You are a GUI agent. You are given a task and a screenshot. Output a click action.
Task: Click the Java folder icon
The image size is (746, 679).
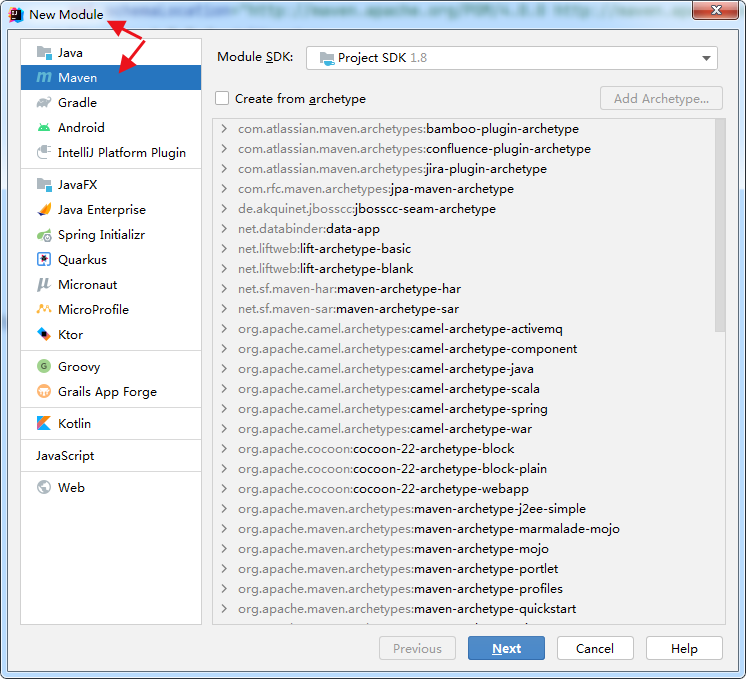point(44,53)
